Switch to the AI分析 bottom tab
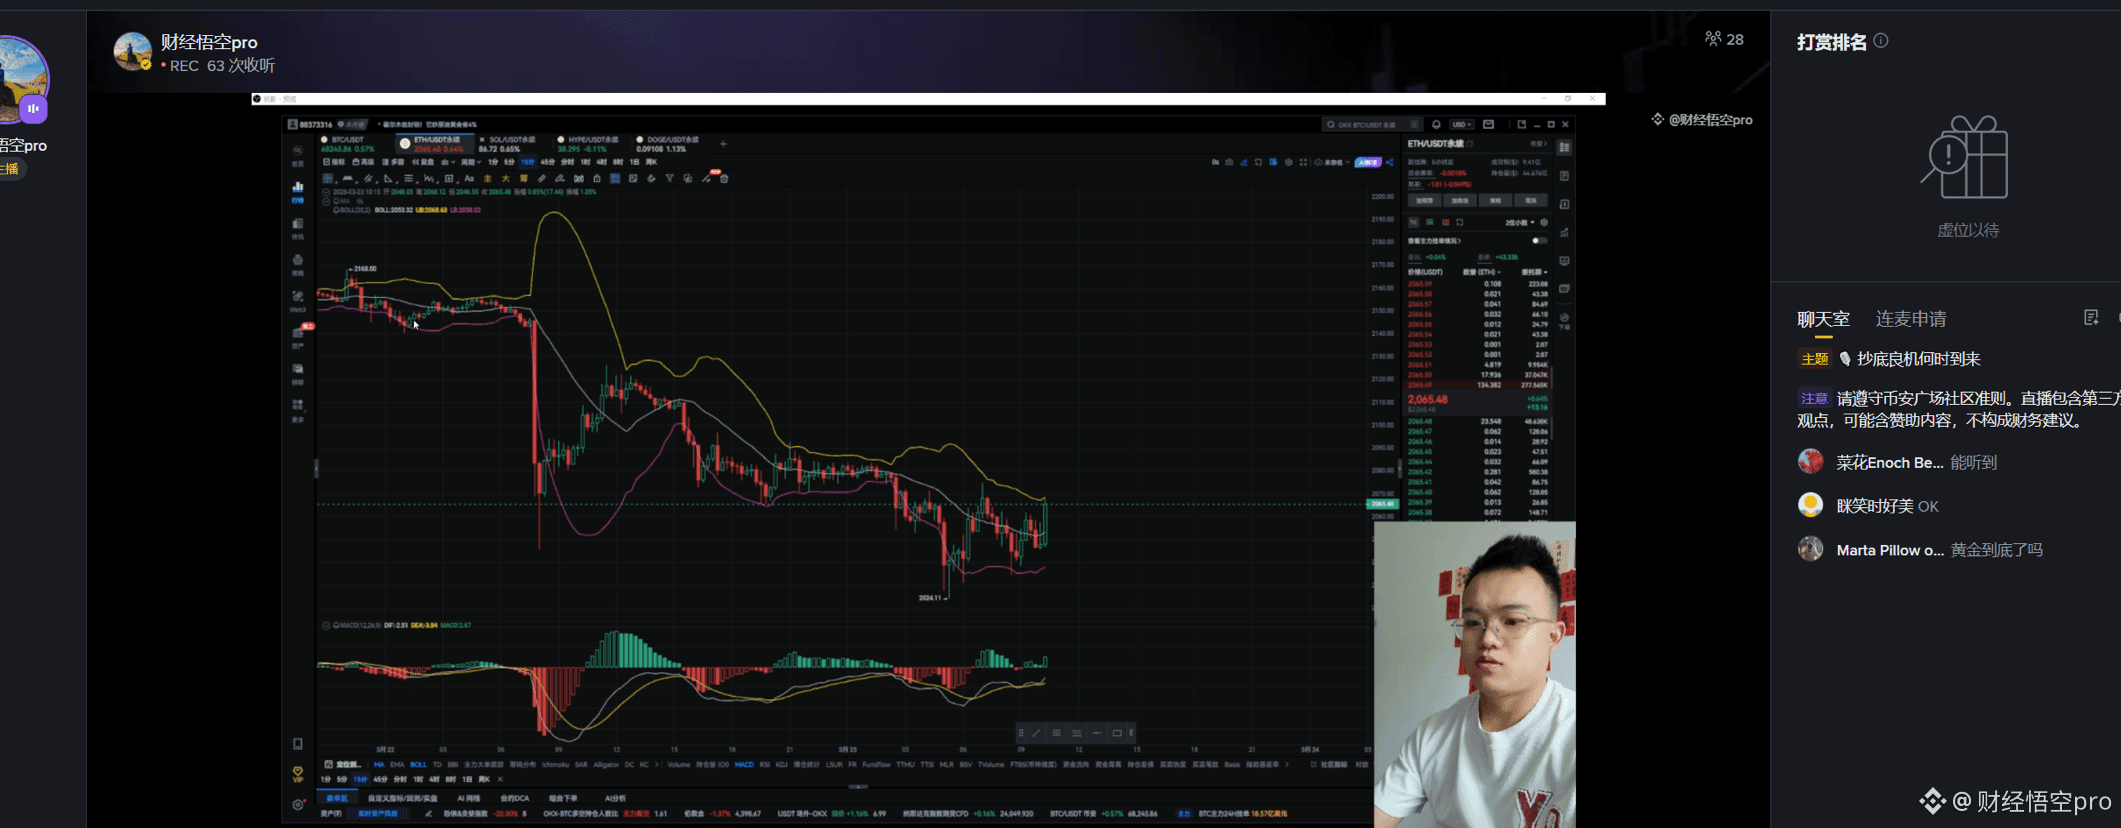 (615, 798)
